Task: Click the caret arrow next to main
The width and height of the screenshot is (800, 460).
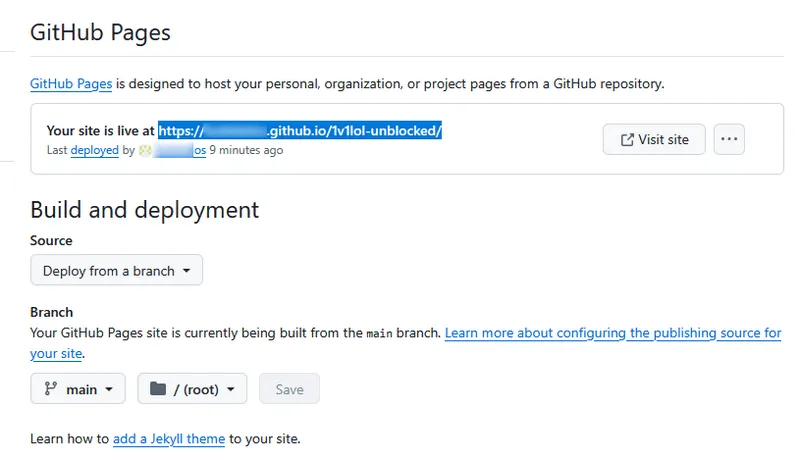Action: (x=109, y=389)
